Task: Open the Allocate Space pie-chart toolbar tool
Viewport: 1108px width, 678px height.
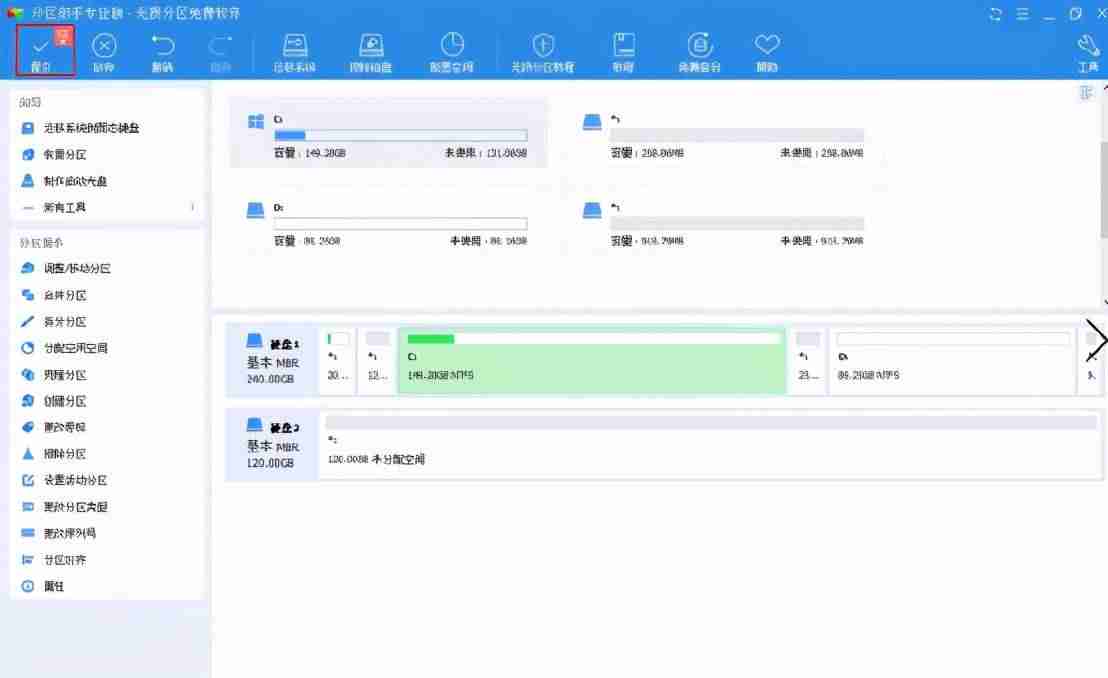Action: coord(452,52)
